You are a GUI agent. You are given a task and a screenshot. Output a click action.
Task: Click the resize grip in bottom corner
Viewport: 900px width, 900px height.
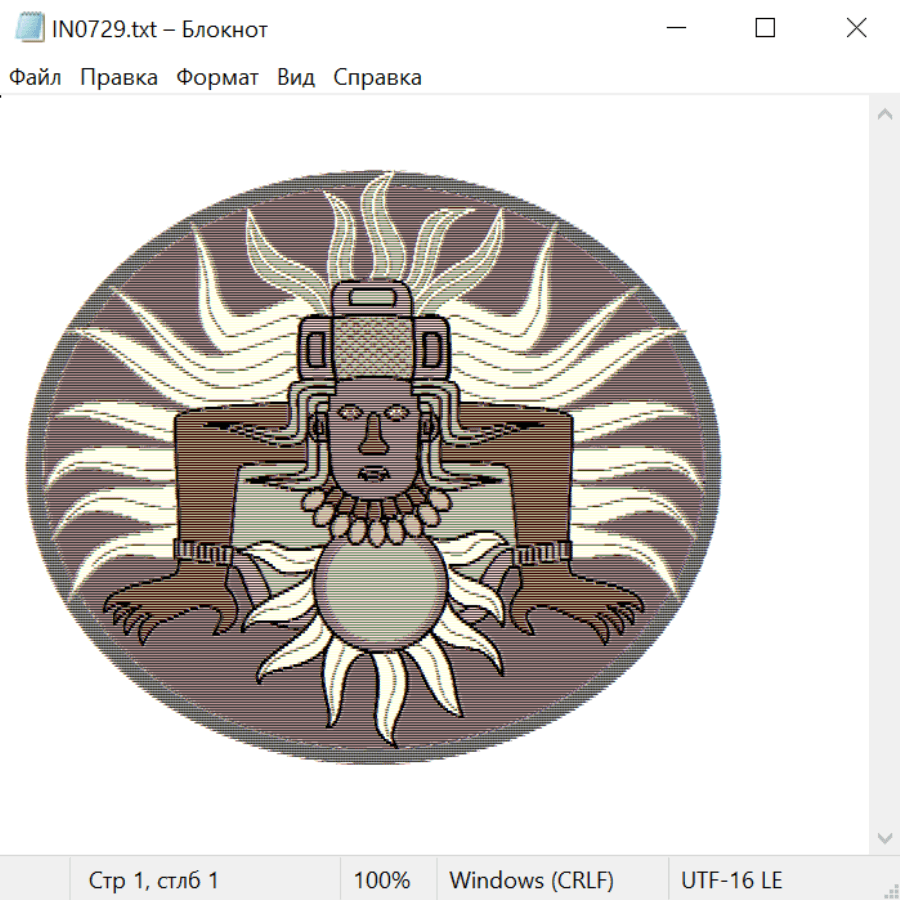coord(890,890)
